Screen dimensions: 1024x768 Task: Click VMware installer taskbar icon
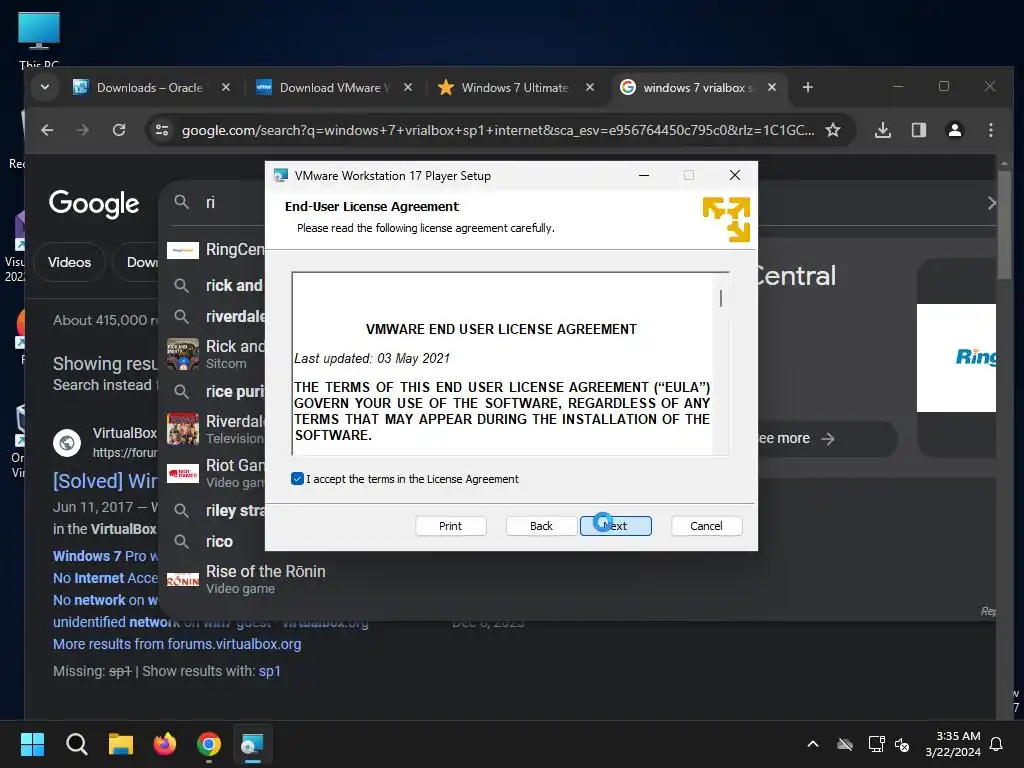pyautogui.click(x=252, y=744)
